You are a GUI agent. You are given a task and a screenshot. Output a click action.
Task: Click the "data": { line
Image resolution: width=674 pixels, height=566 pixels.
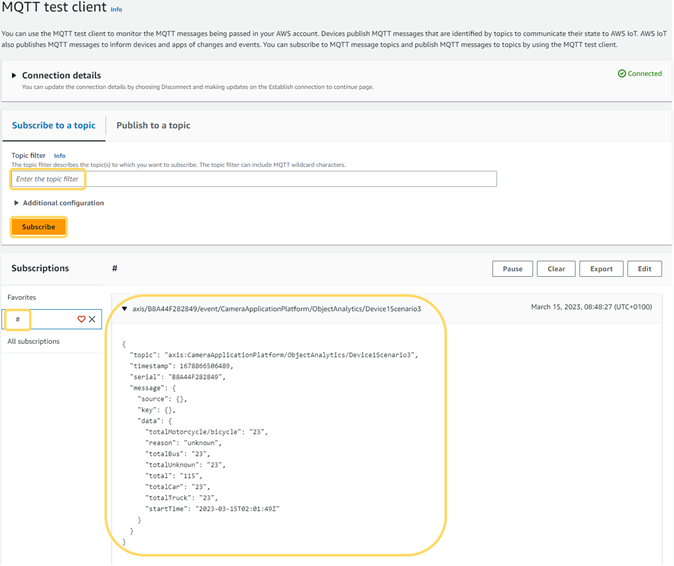155,421
